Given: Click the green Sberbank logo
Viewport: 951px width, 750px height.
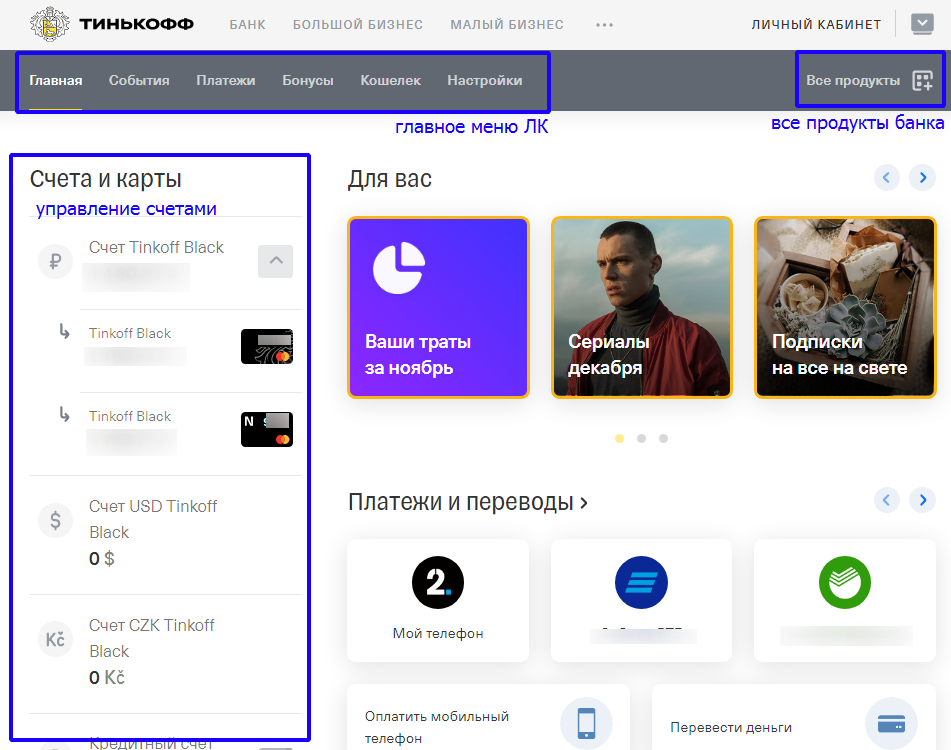Looking at the screenshot, I should point(845,582).
